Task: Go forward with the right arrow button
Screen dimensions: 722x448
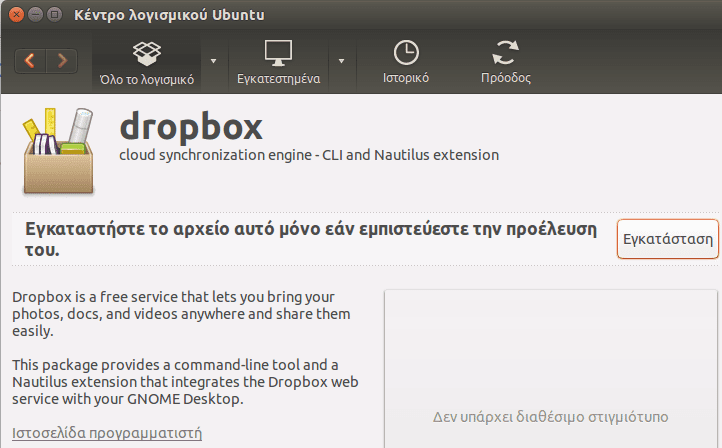Action: [x=62, y=60]
